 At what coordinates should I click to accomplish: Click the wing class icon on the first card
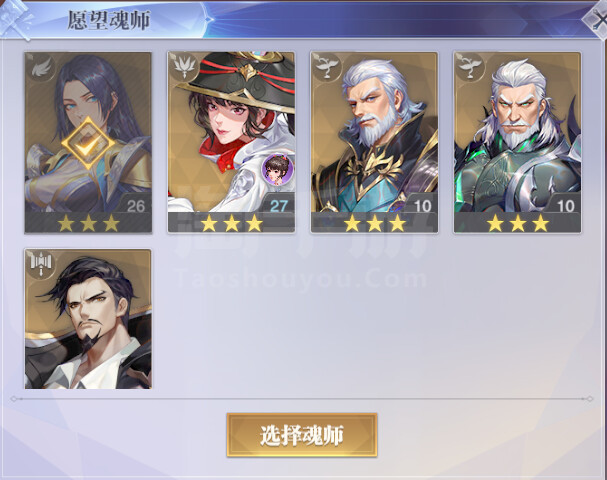(41, 68)
